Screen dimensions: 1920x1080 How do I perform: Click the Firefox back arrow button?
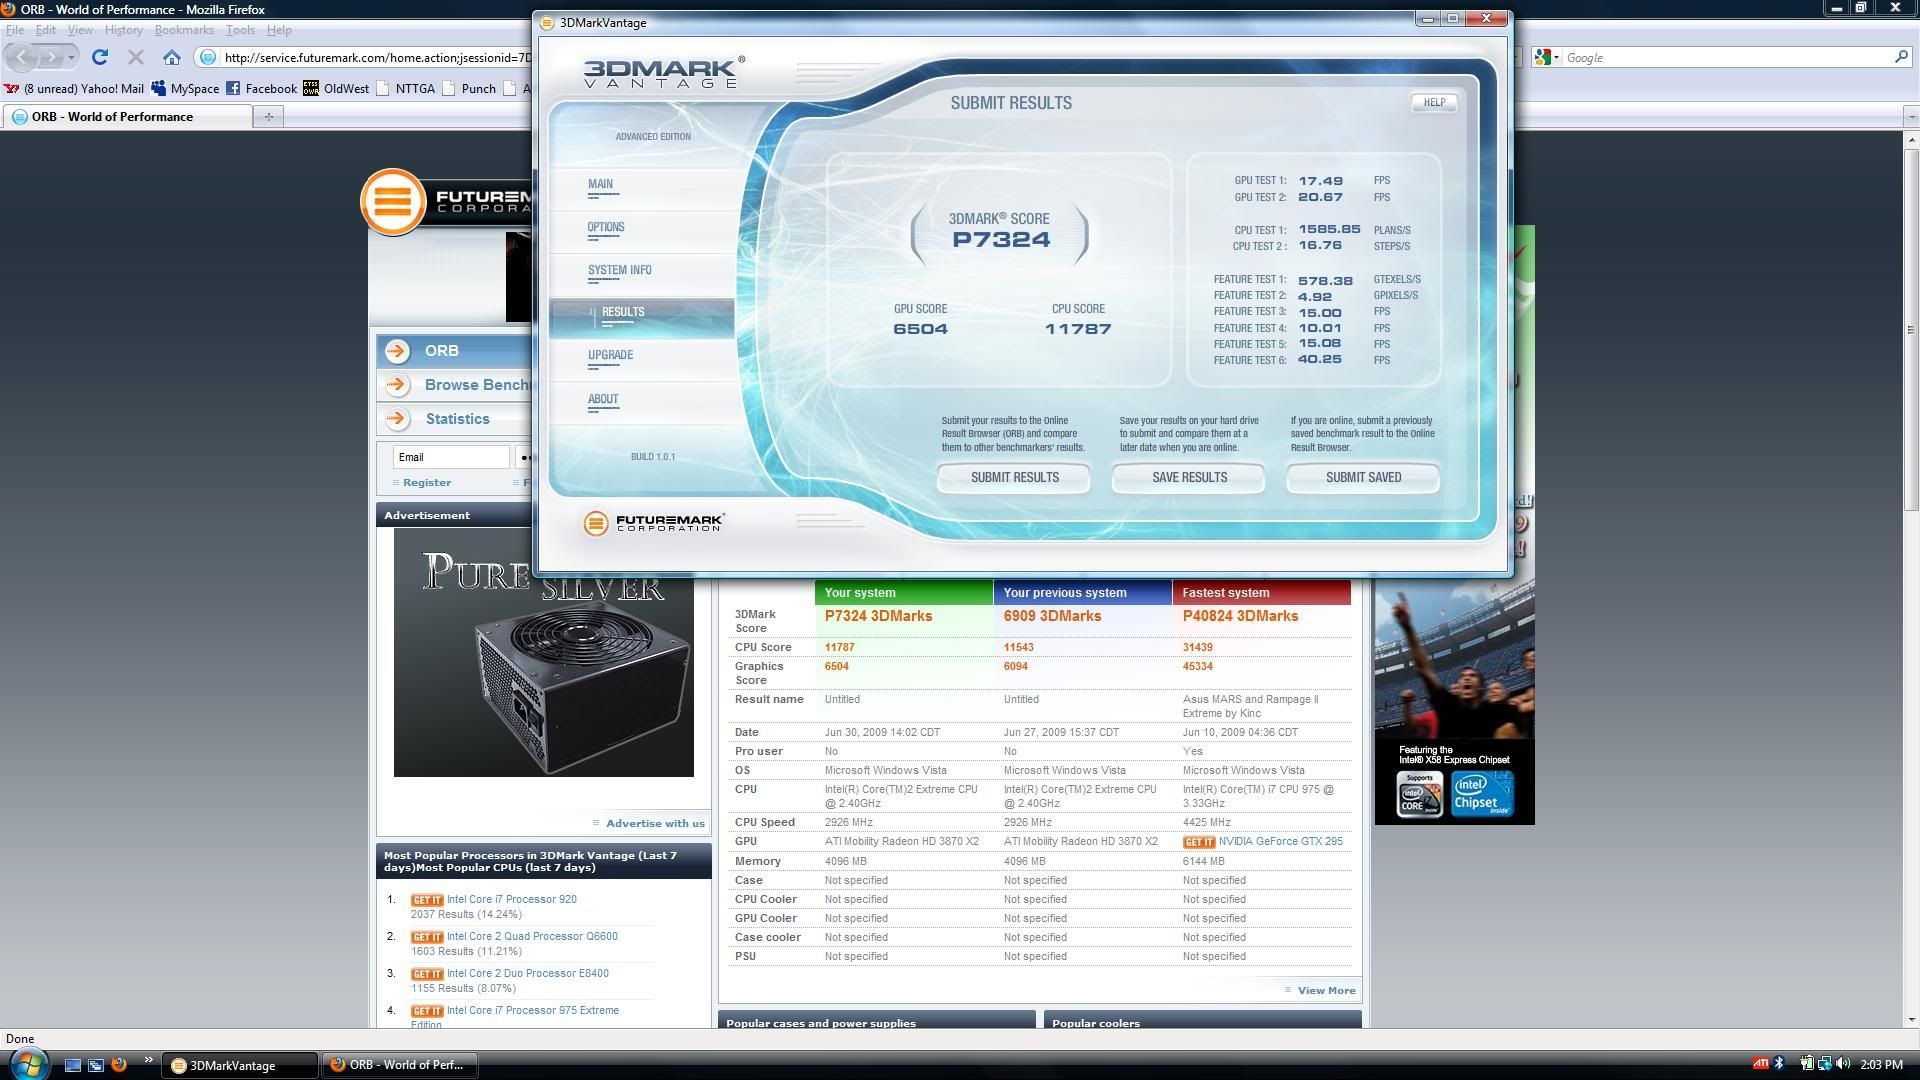[24, 57]
